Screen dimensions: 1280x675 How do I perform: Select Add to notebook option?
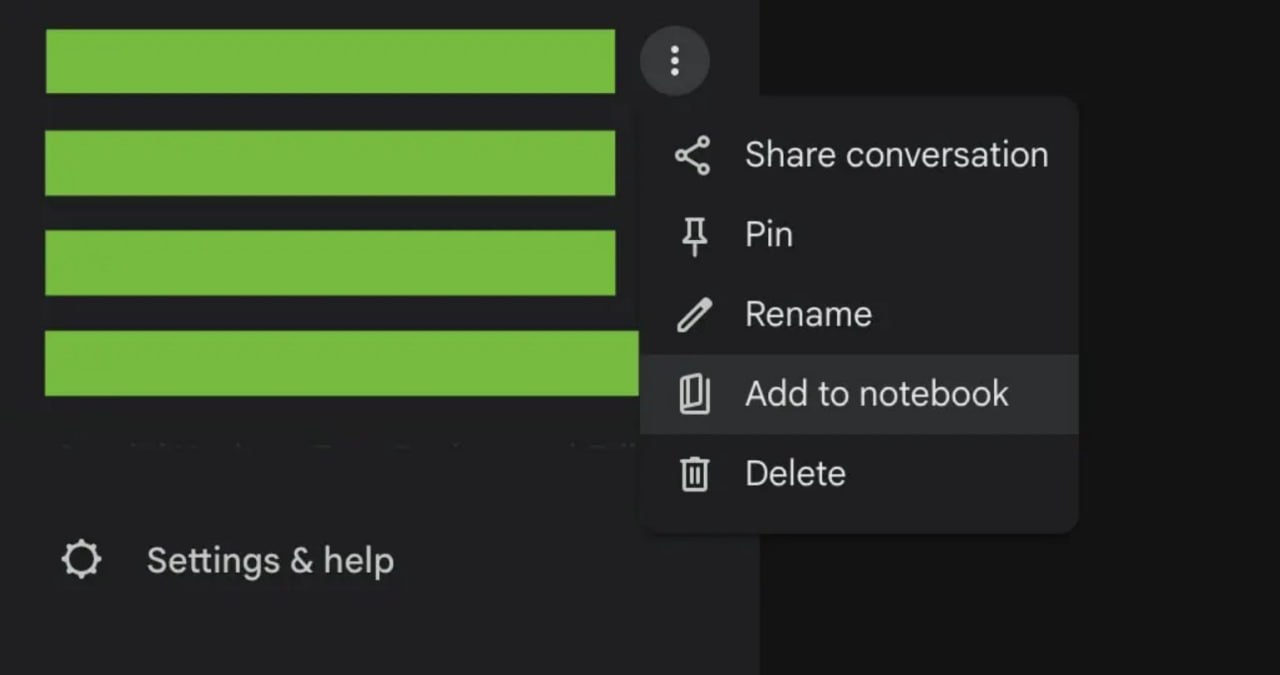[x=876, y=394]
